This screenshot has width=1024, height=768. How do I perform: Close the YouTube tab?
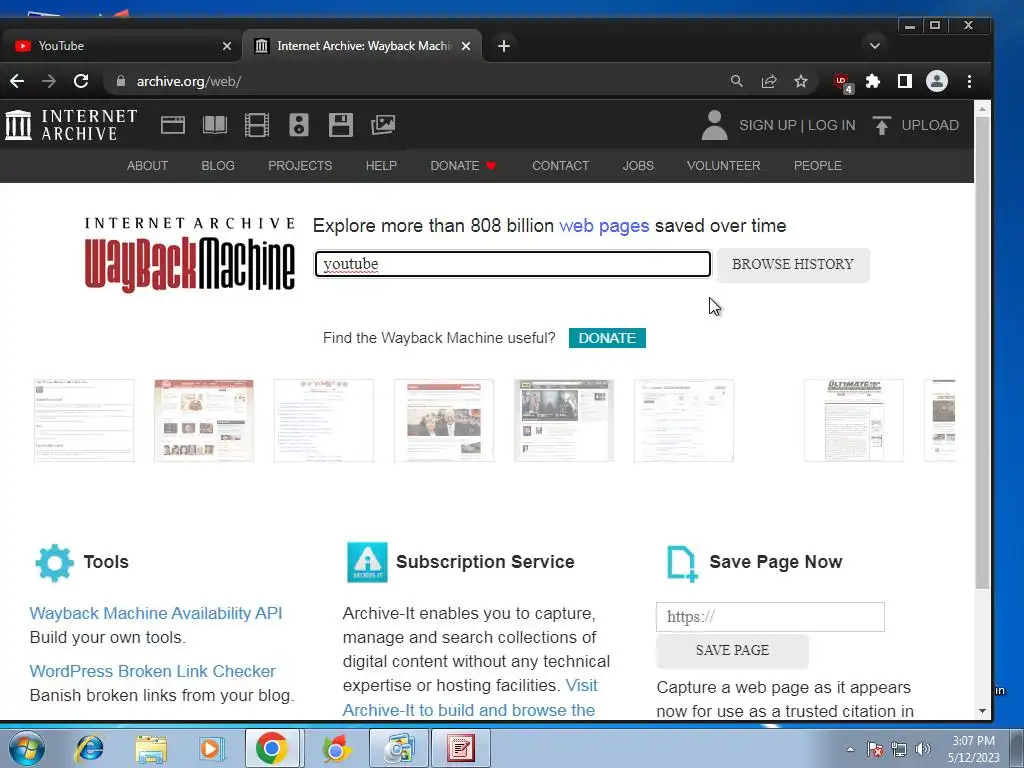(x=227, y=46)
